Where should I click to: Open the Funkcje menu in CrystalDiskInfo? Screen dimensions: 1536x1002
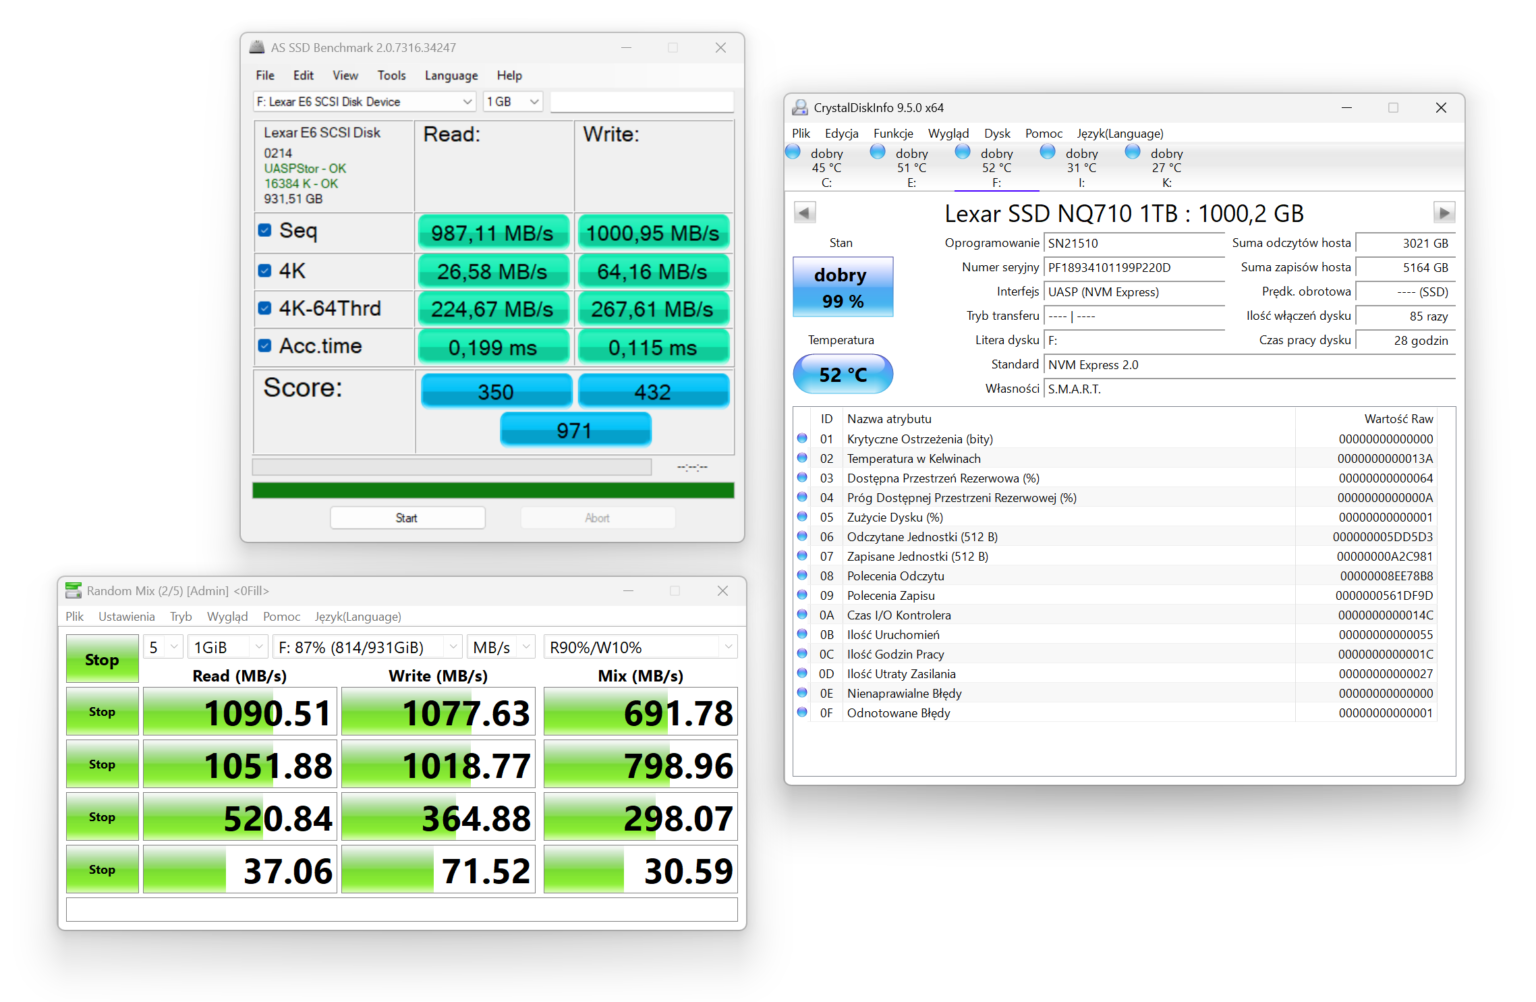[x=893, y=133]
